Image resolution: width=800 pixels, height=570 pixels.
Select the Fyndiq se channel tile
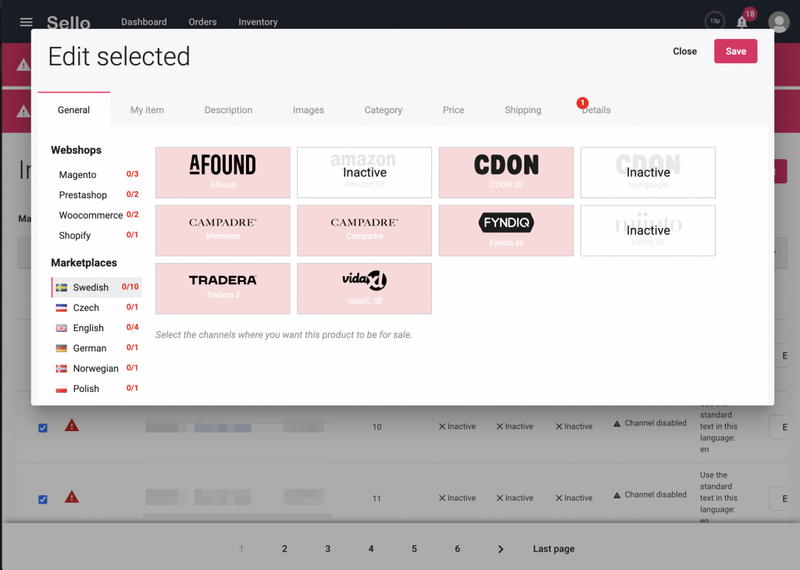tap(506, 231)
